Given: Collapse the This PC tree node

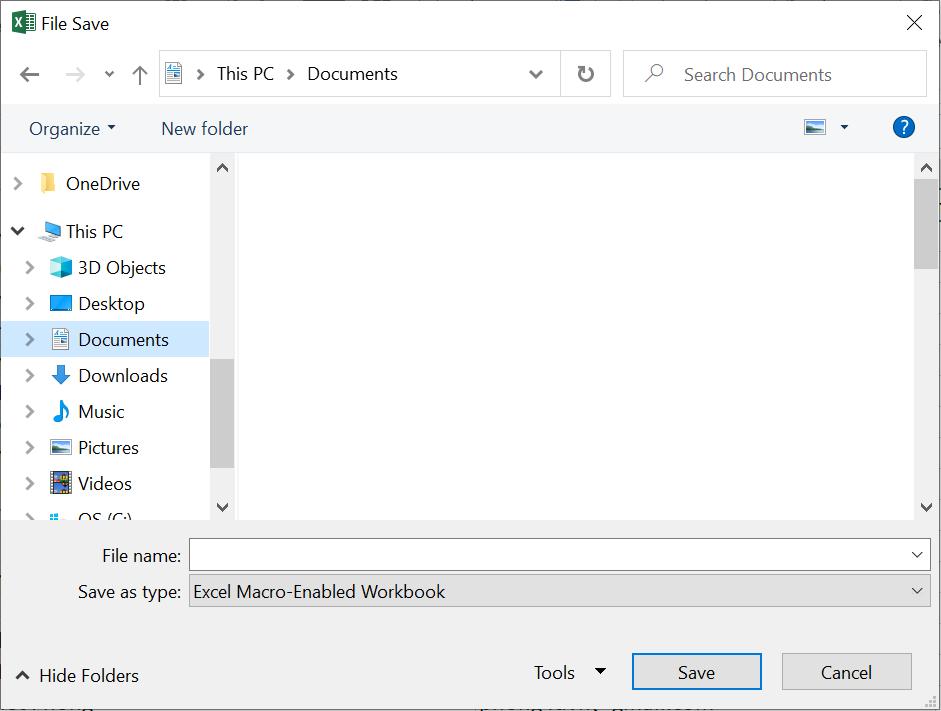Looking at the screenshot, I should [x=18, y=231].
